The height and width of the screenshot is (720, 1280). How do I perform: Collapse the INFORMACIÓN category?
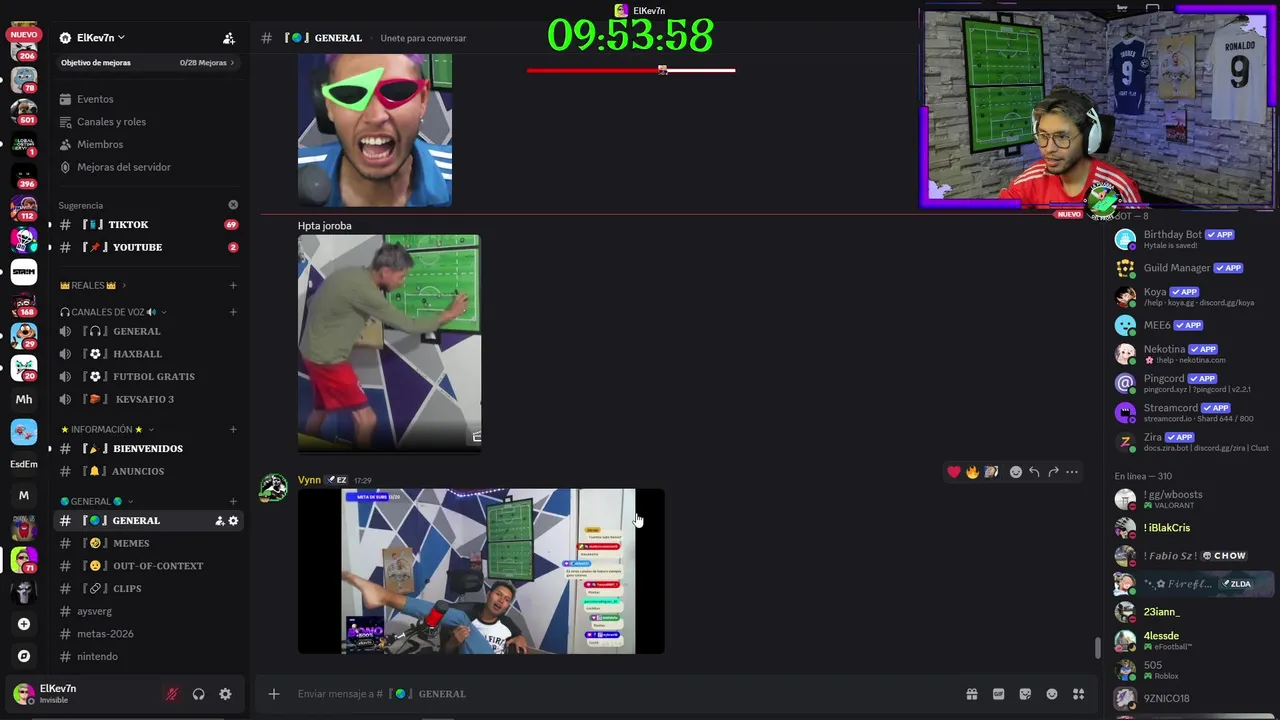[x=105, y=430]
